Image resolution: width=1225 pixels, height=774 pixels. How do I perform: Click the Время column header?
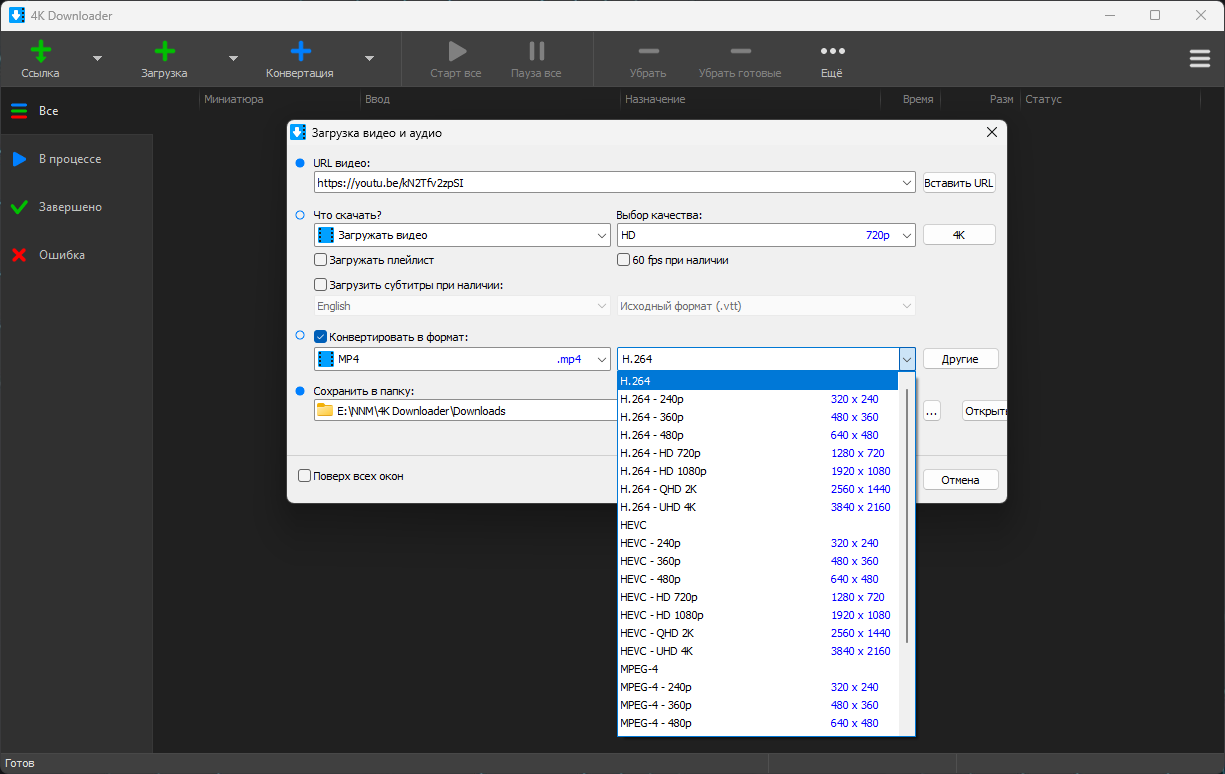click(x=918, y=99)
